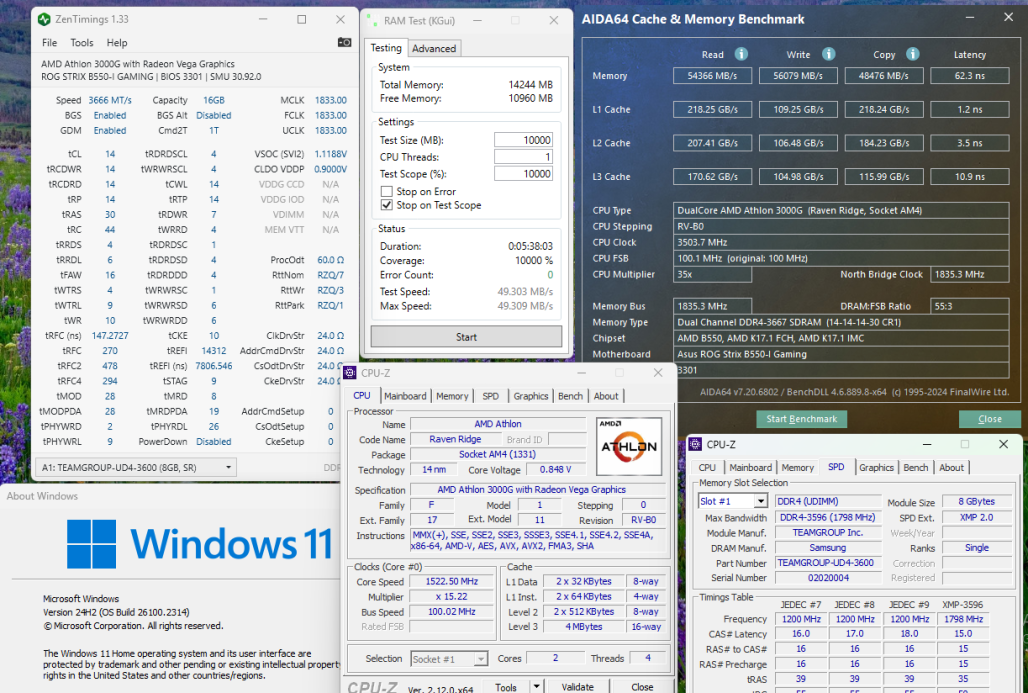Screen dimensions: 1028x693
Task: Select Mainboard tab in CPU-Z SPD window
Action: tap(751, 467)
